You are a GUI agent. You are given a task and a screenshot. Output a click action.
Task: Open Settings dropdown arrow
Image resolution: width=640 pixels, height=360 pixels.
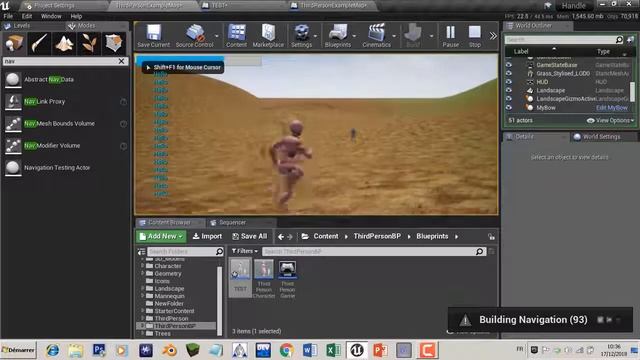coord(316,36)
